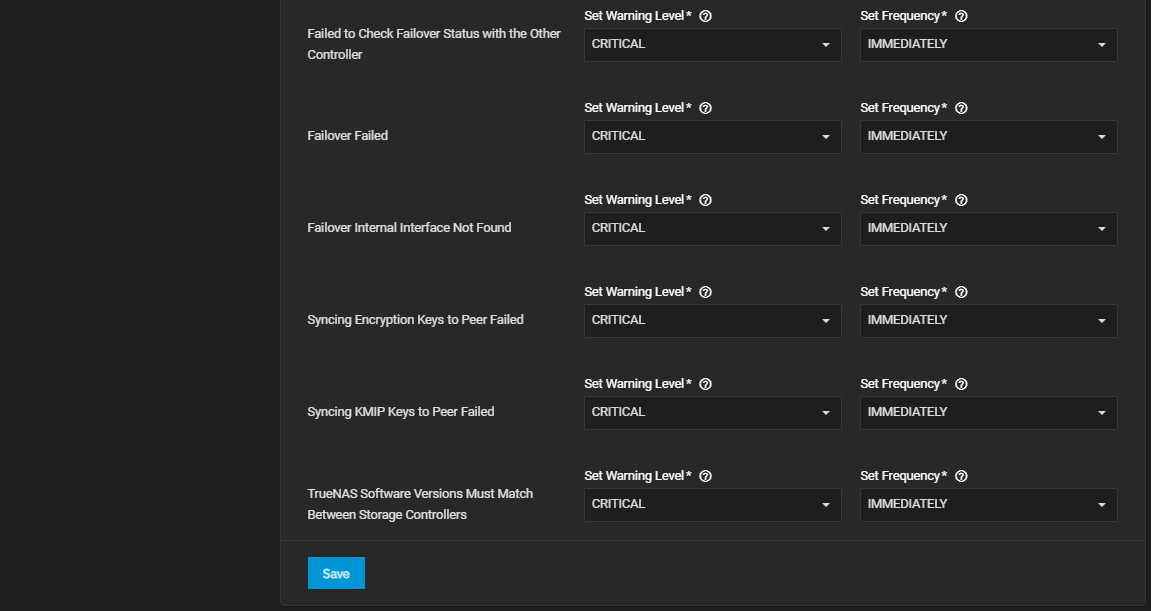Viewport: 1151px width, 611px height.
Task: Click the Failover Failed warning level help icon
Action: [705, 107]
